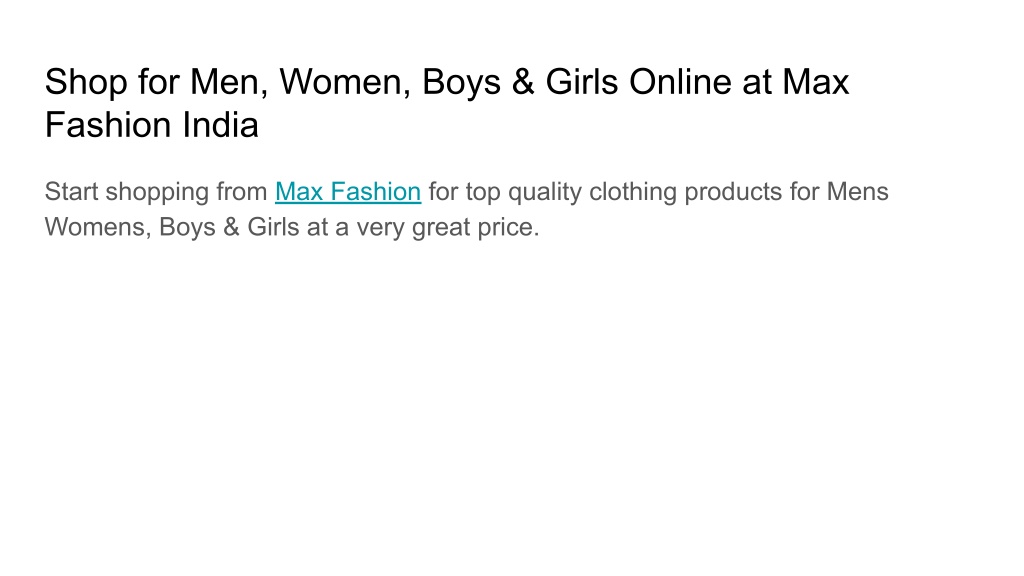Viewport: 1024px width, 576px height.
Task: Click 'Women,' in the slide title
Action: click(345, 83)
